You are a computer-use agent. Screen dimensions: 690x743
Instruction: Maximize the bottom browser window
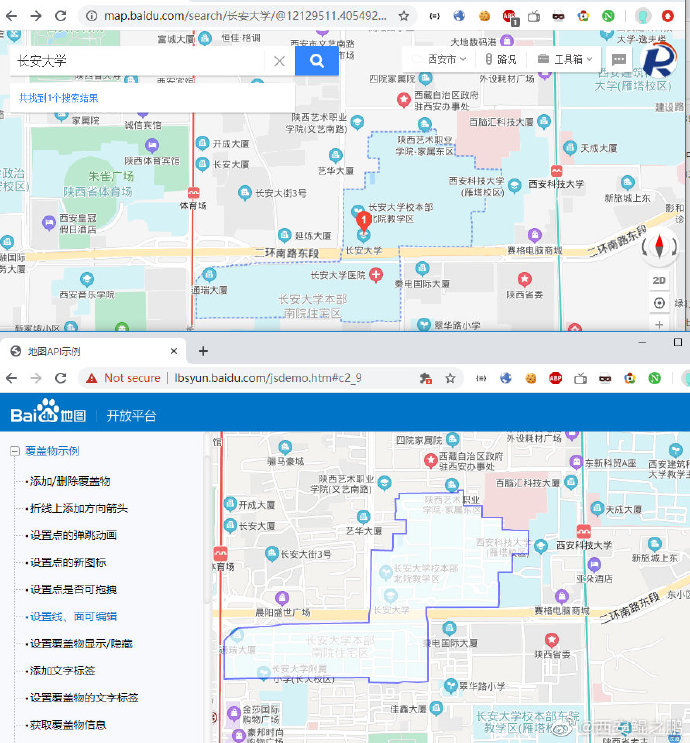(678, 342)
